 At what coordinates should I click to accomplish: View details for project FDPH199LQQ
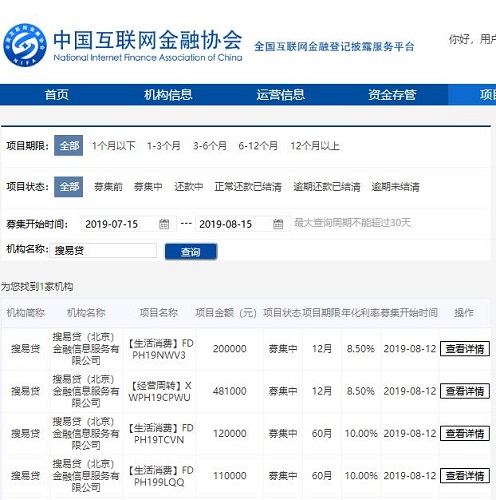click(465, 475)
